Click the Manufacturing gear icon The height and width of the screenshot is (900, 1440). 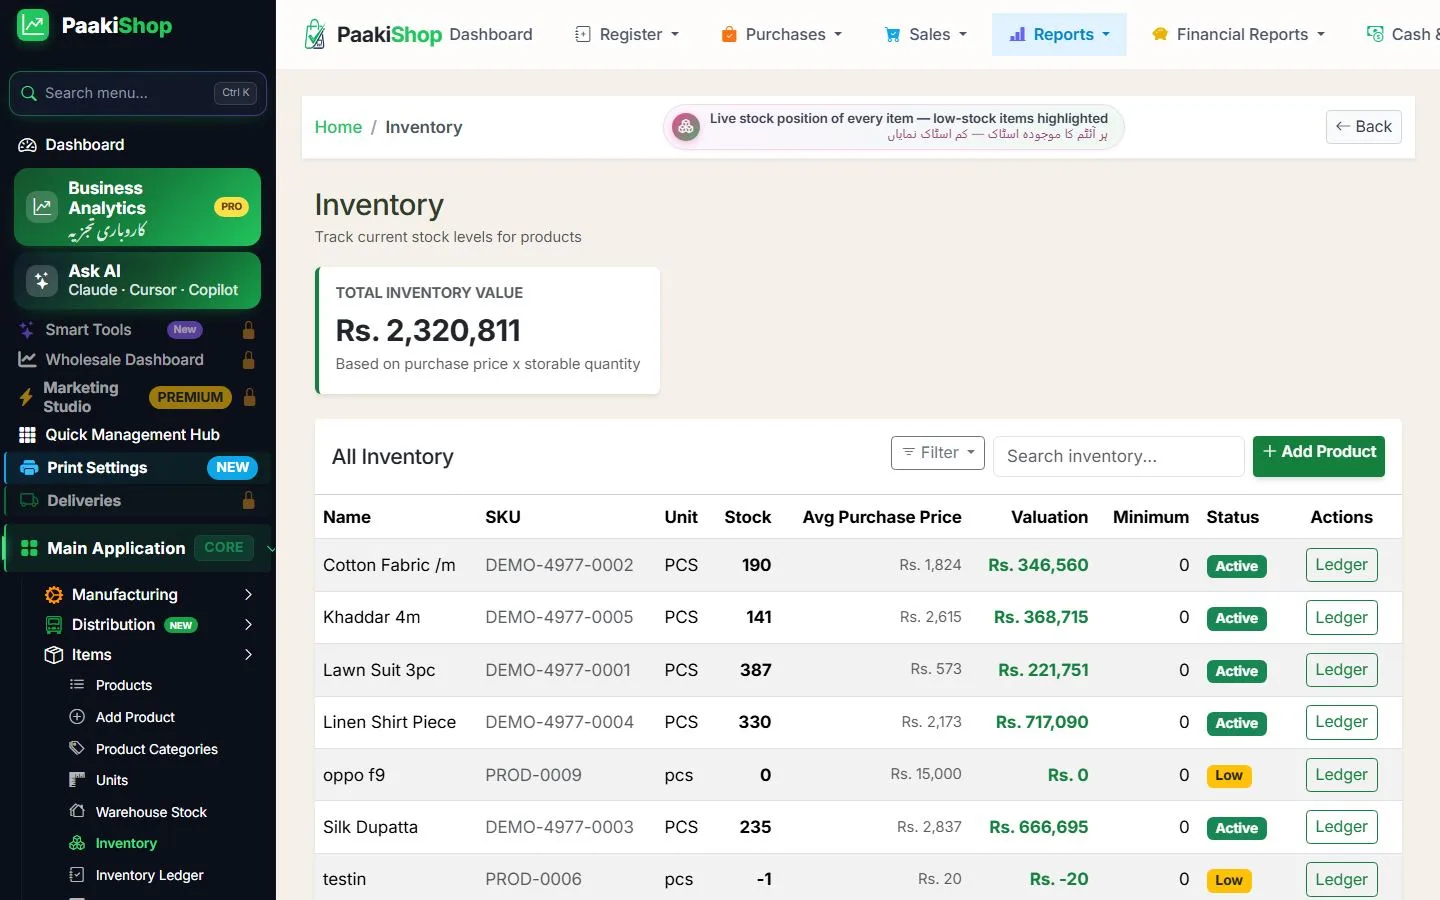[x=54, y=595]
